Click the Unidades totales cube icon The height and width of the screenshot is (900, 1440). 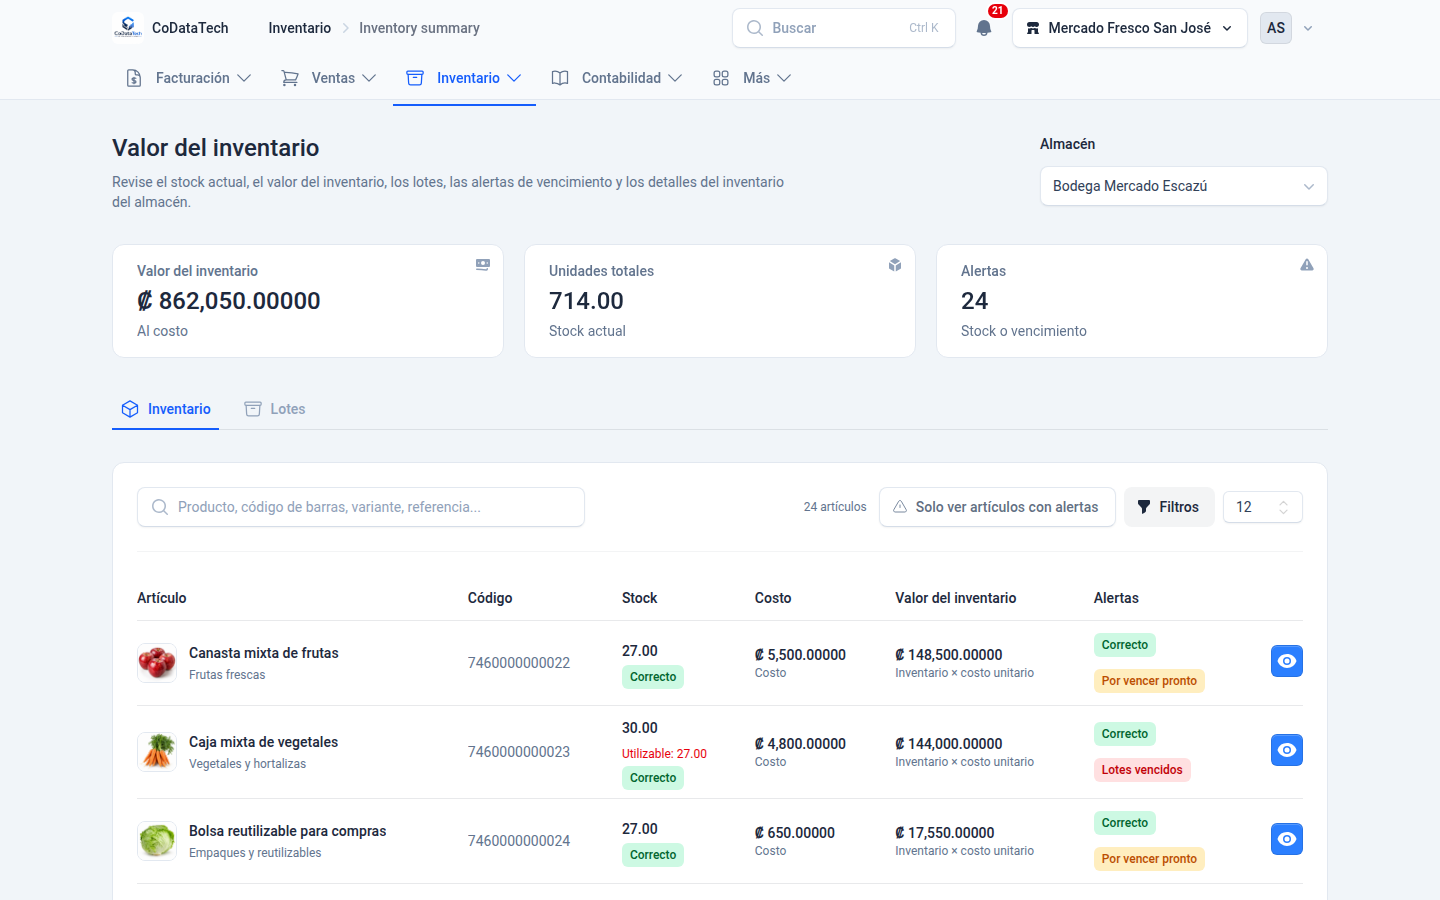(x=895, y=265)
